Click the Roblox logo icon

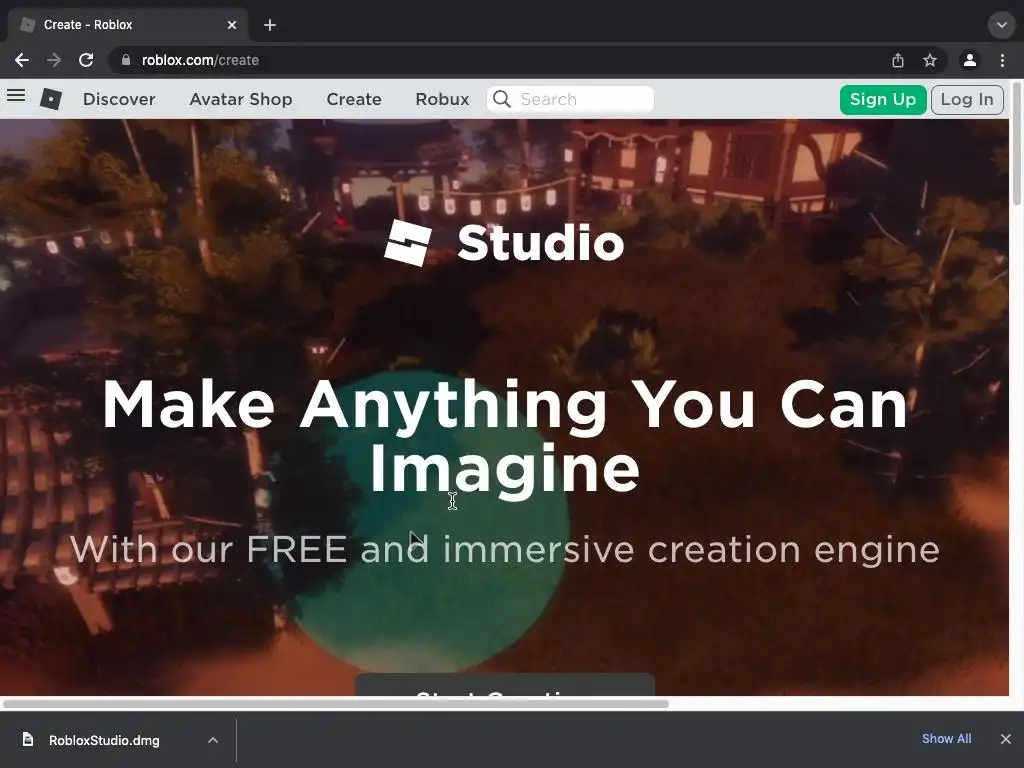click(x=51, y=99)
